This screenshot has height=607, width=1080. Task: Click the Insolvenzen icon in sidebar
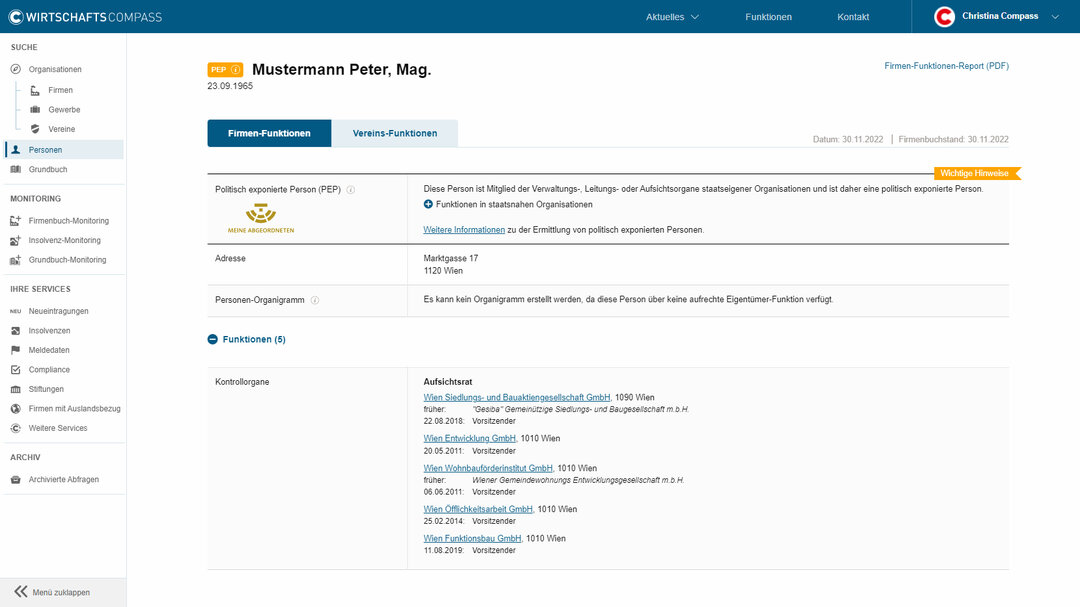pyautogui.click(x=16, y=331)
